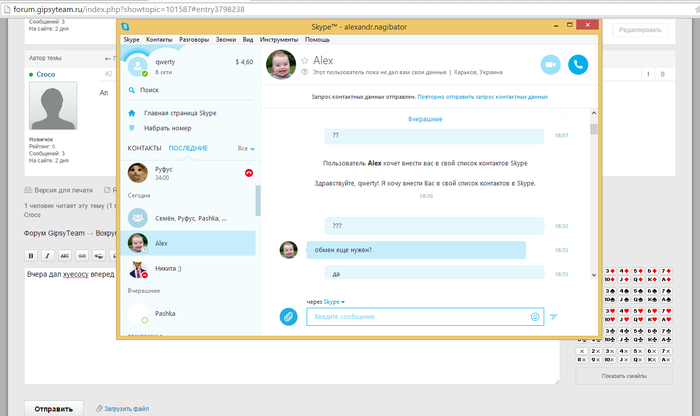The height and width of the screenshot is (416, 700).
Task: Click Italic button in forum editor
Action: pyautogui.click(x=48, y=256)
